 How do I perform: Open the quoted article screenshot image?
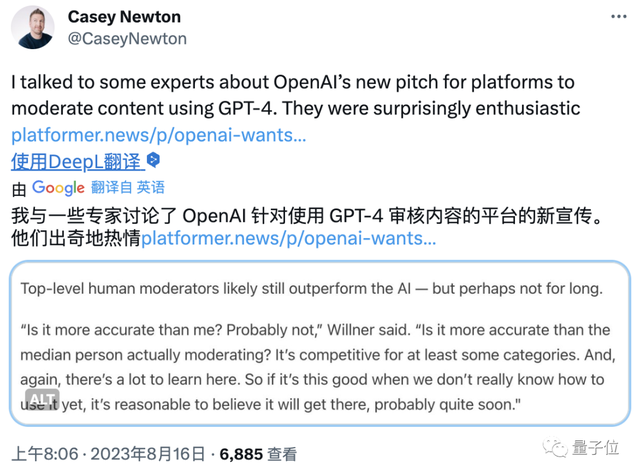point(320,340)
